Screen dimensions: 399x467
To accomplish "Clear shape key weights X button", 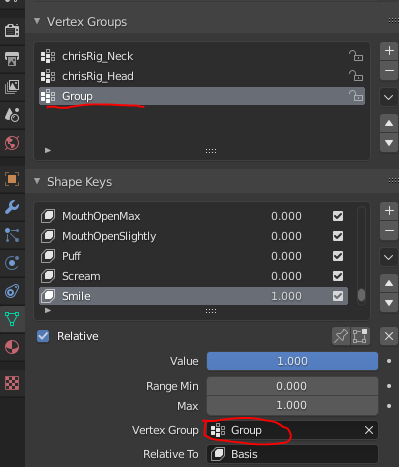I will 389,336.
